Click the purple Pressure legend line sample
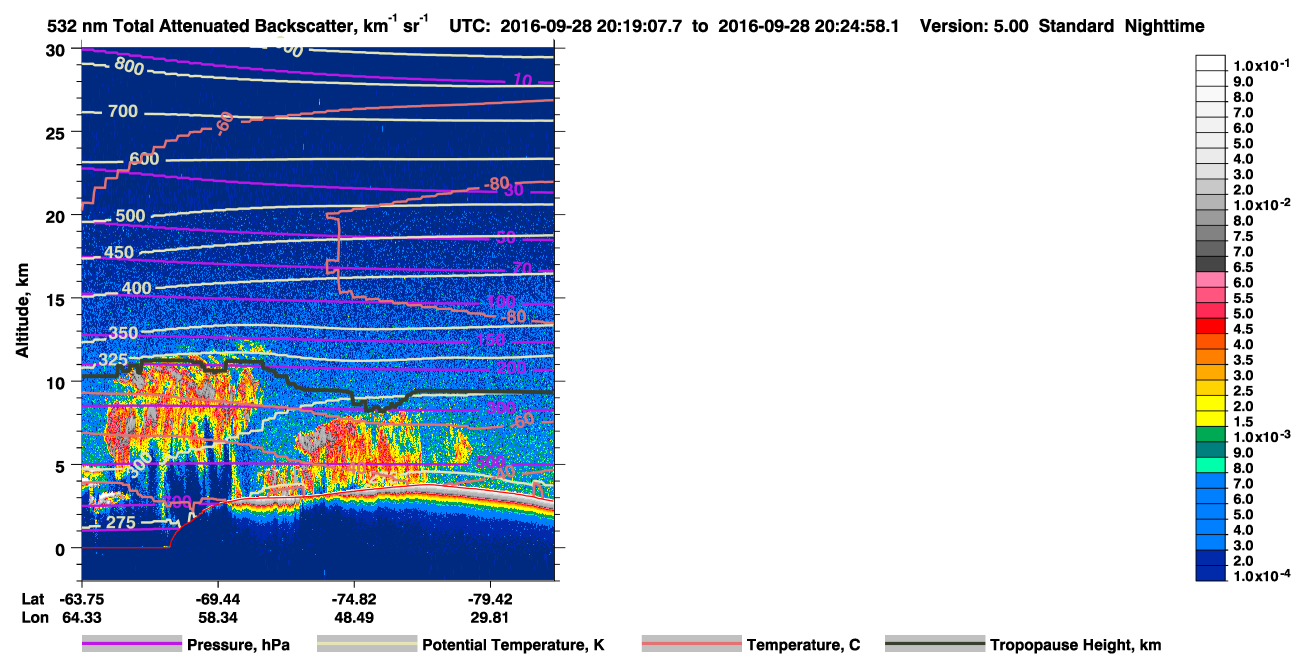Viewport: 1300px width, 667px height. (x=132, y=645)
